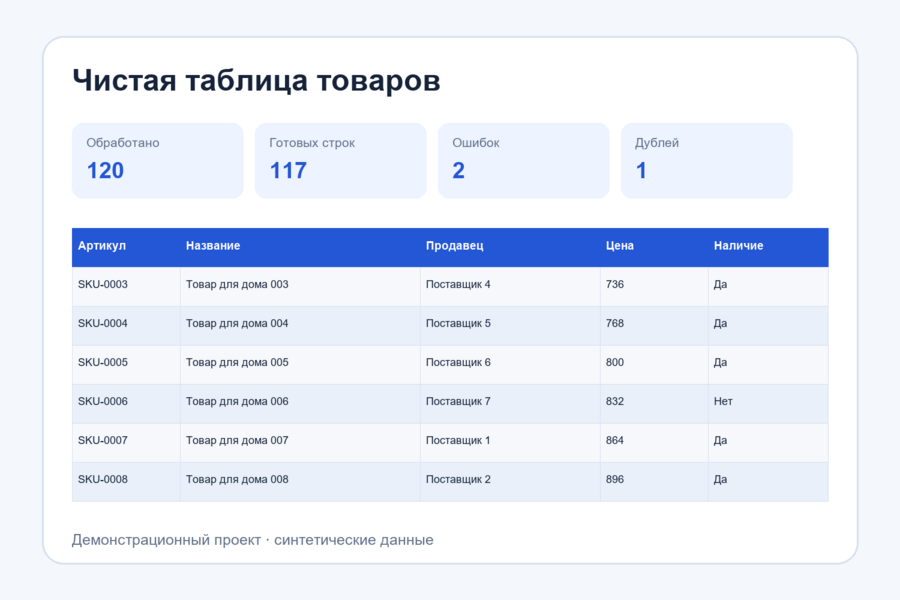Screen dimensions: 900x600
Task: Open the Ошибок 2 stat card
Action: click(523, 161)
